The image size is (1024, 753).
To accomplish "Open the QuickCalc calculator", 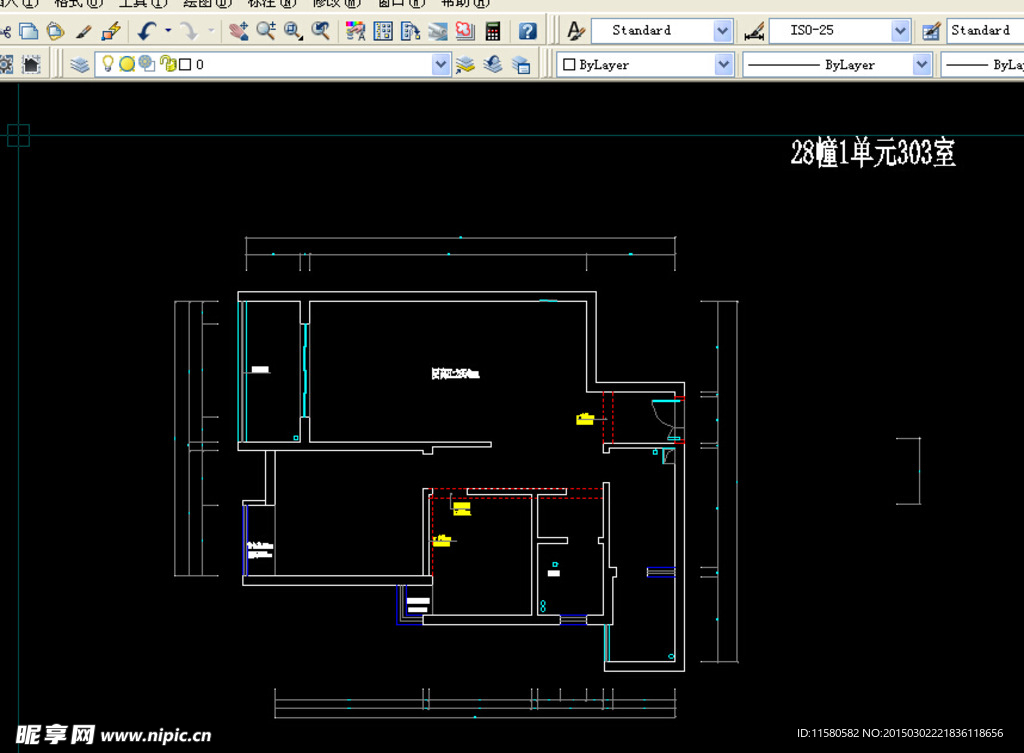I will coord(492,31).
